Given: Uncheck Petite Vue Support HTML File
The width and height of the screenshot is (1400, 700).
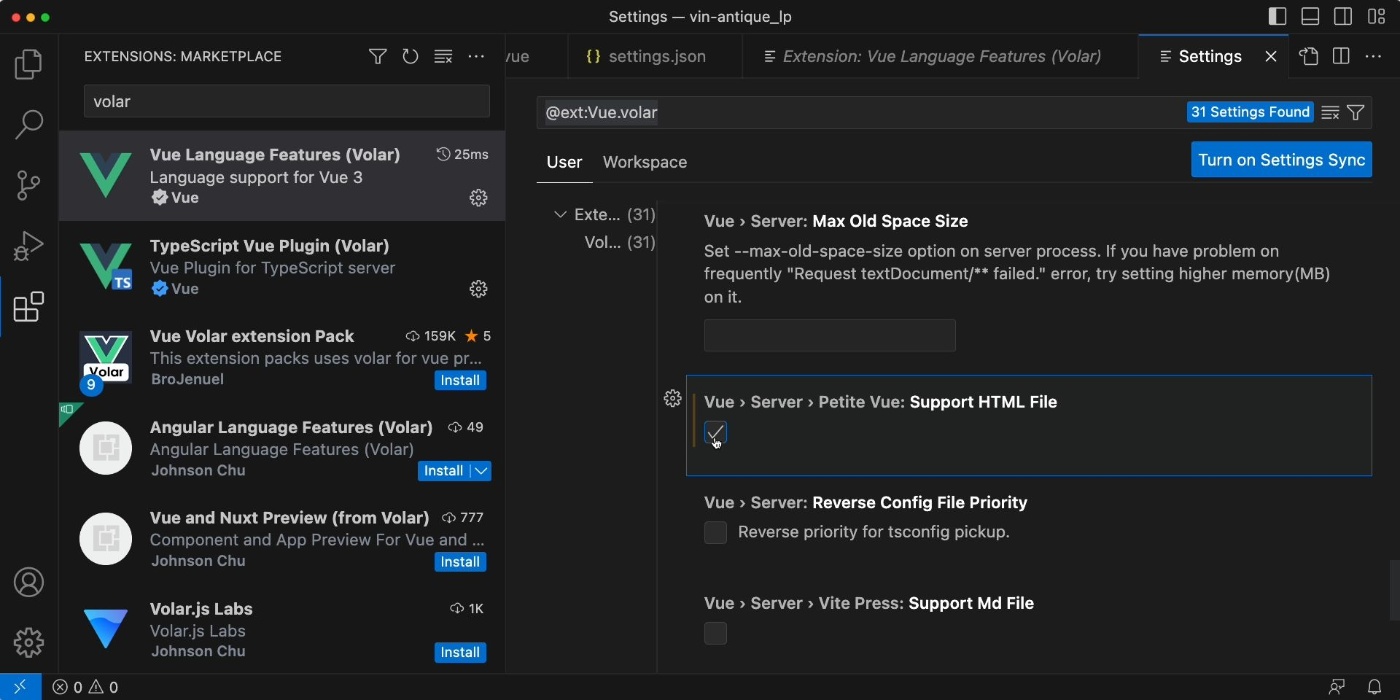Looking at the screenshot, I should click(715, 433).
